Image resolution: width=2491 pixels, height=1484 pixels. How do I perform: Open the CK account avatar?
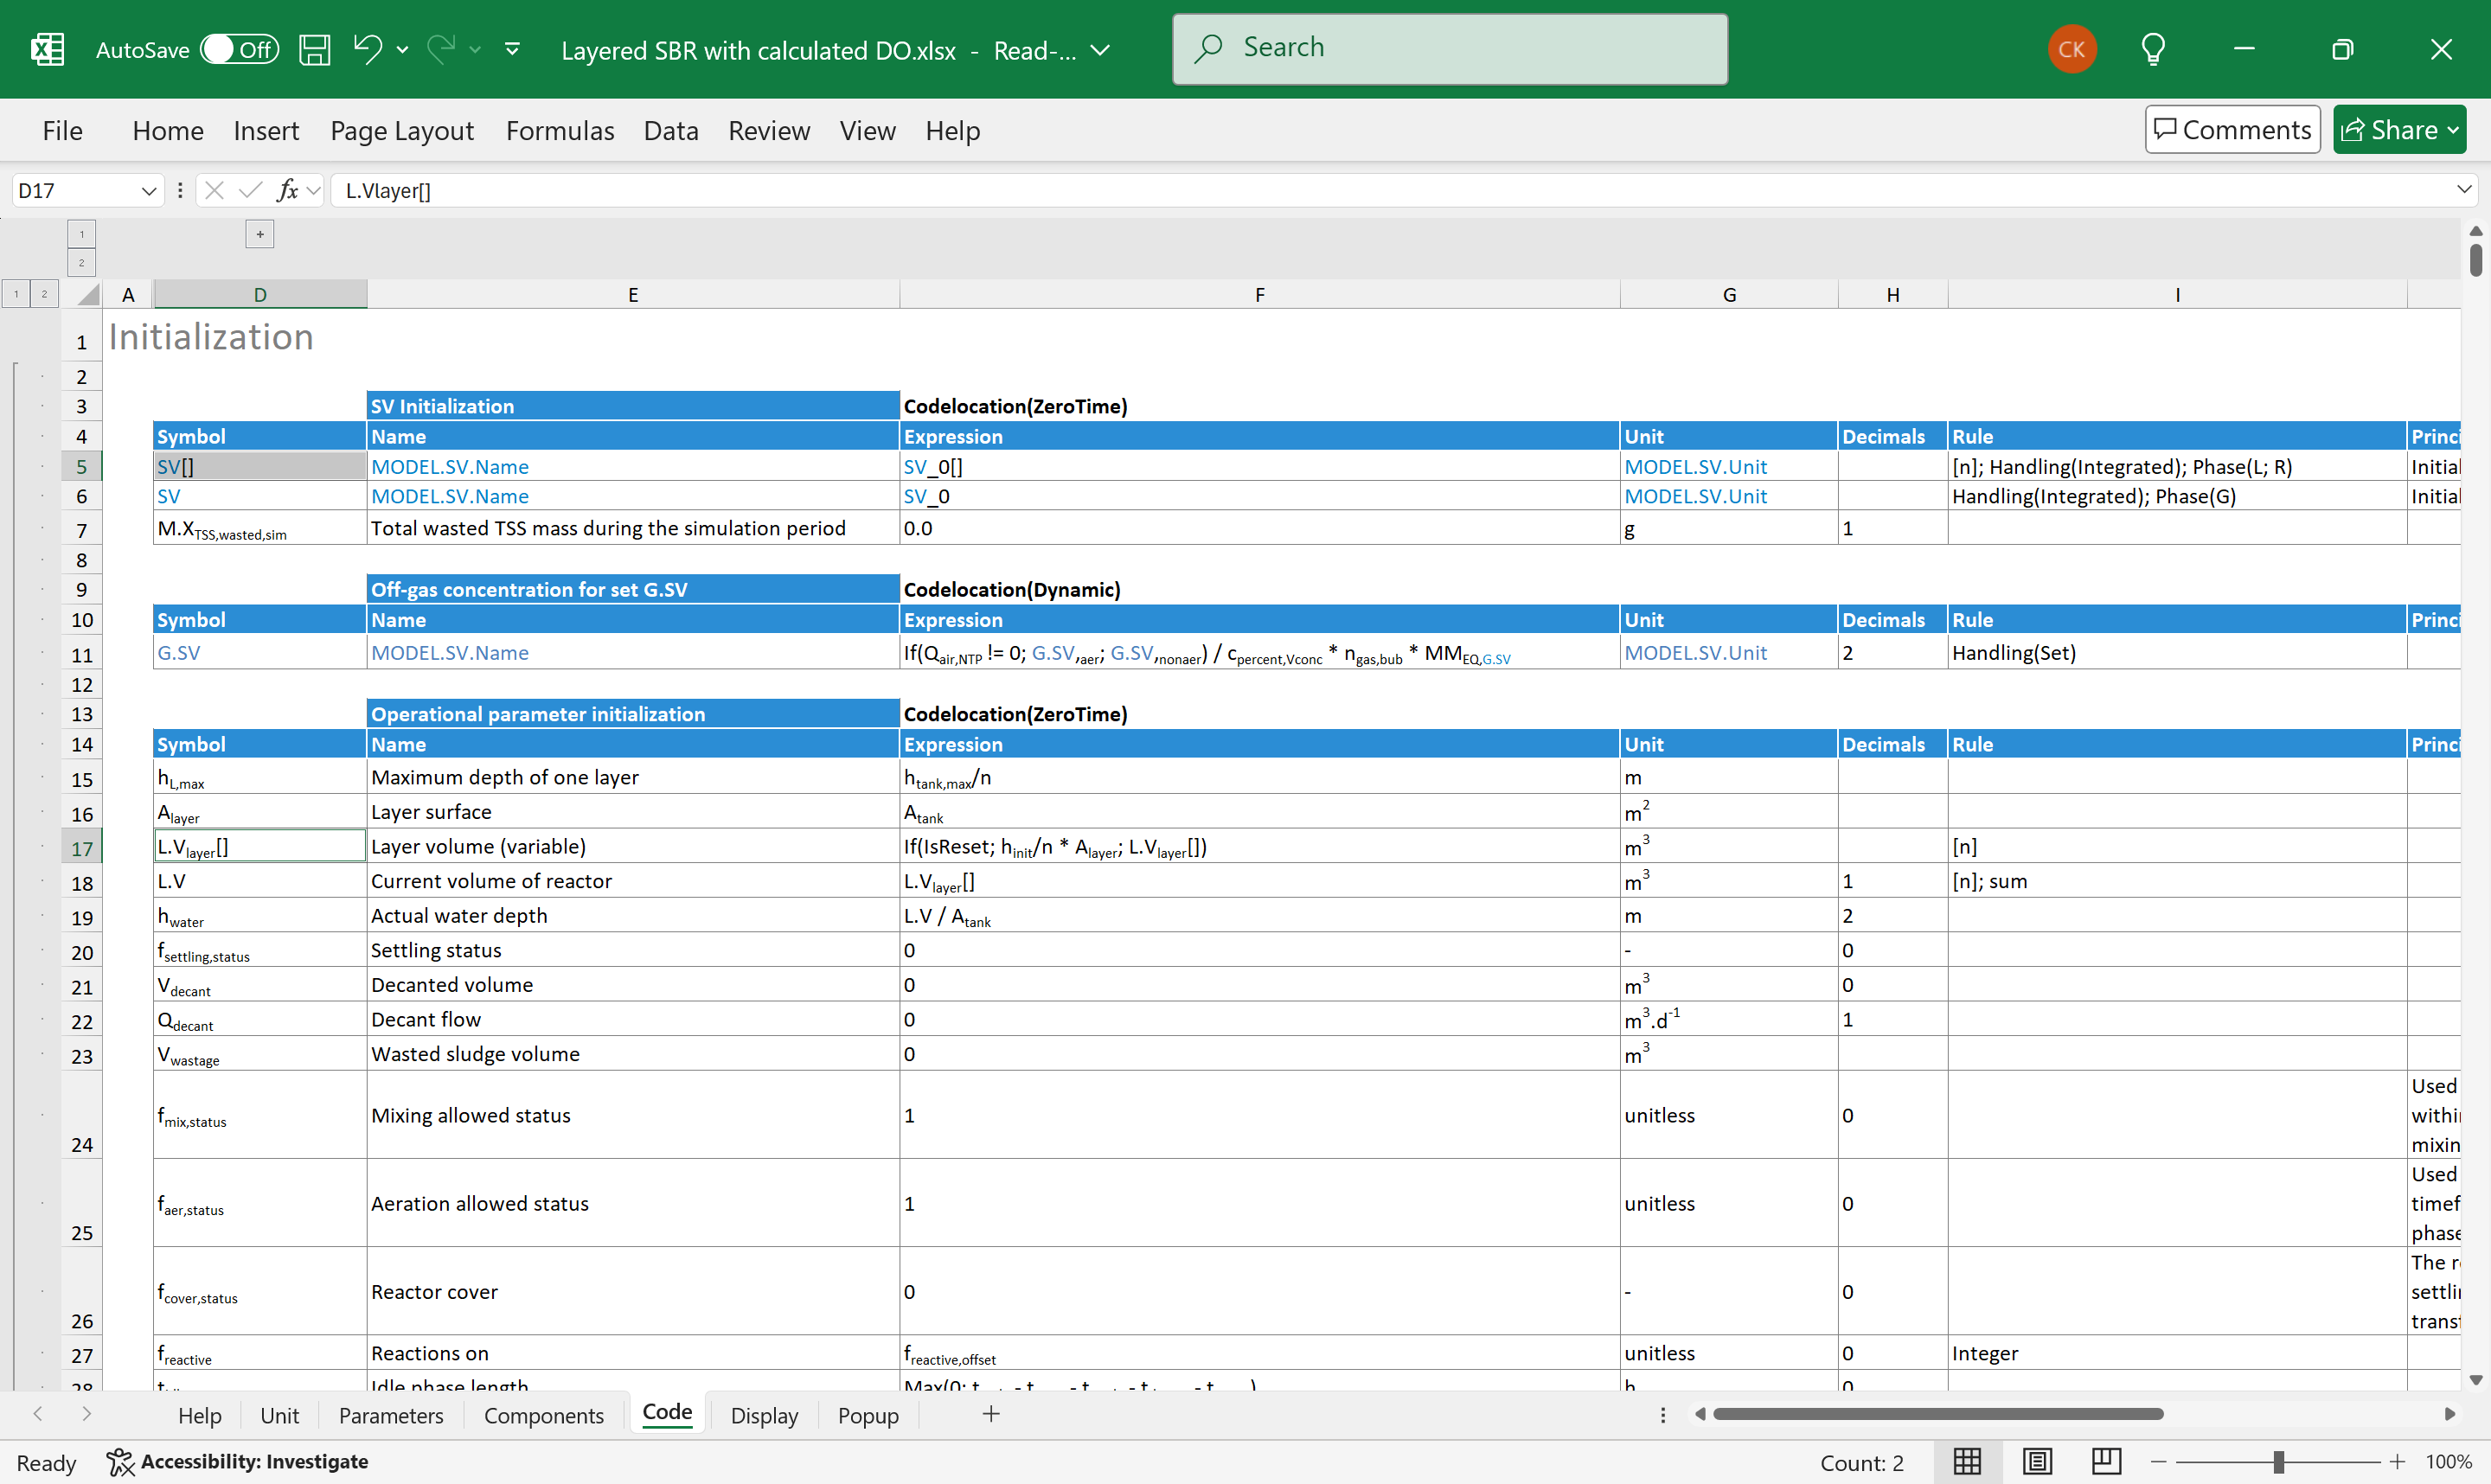click(2072, 49)
